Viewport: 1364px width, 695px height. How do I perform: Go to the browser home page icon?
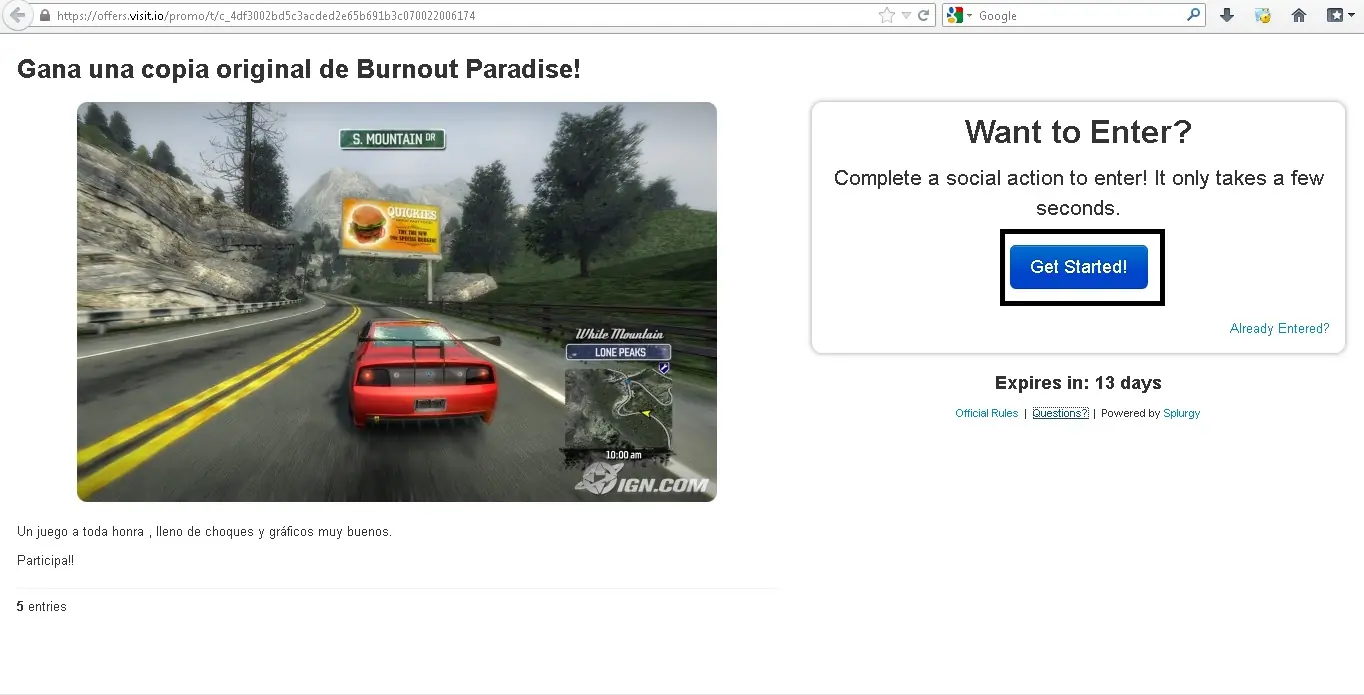tap(1299, 16)
